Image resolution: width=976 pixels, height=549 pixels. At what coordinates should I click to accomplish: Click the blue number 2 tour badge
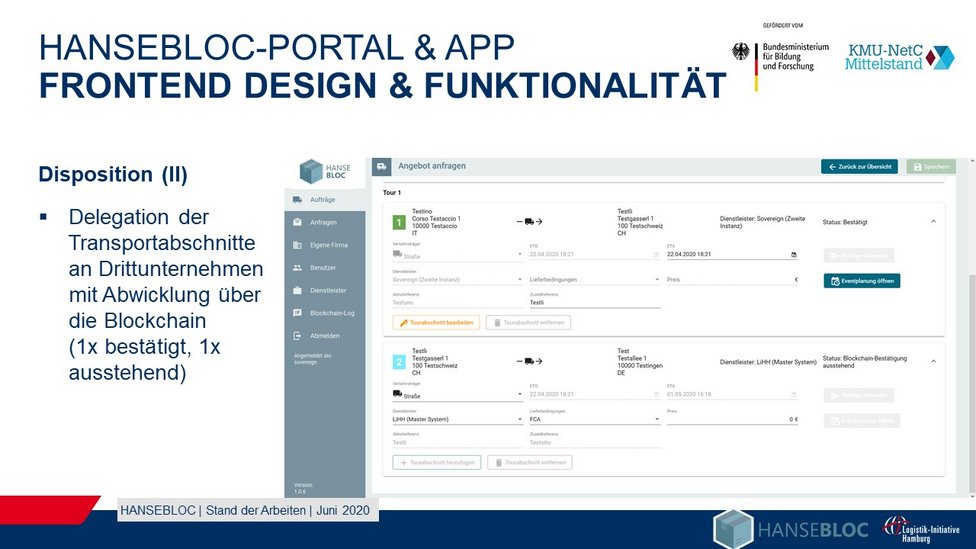point(399,362)
